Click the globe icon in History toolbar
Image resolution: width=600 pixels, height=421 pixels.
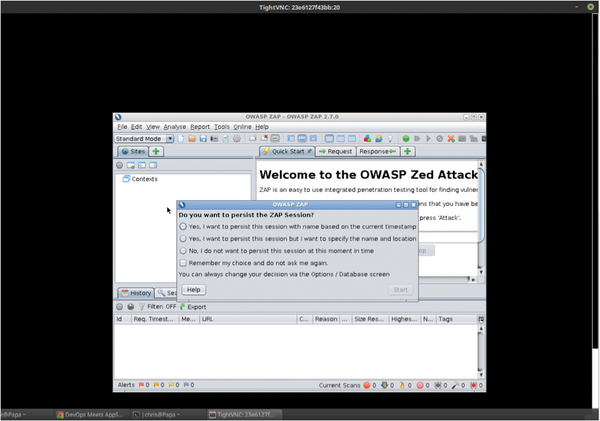pyautogui.click(x=131, y=307)
